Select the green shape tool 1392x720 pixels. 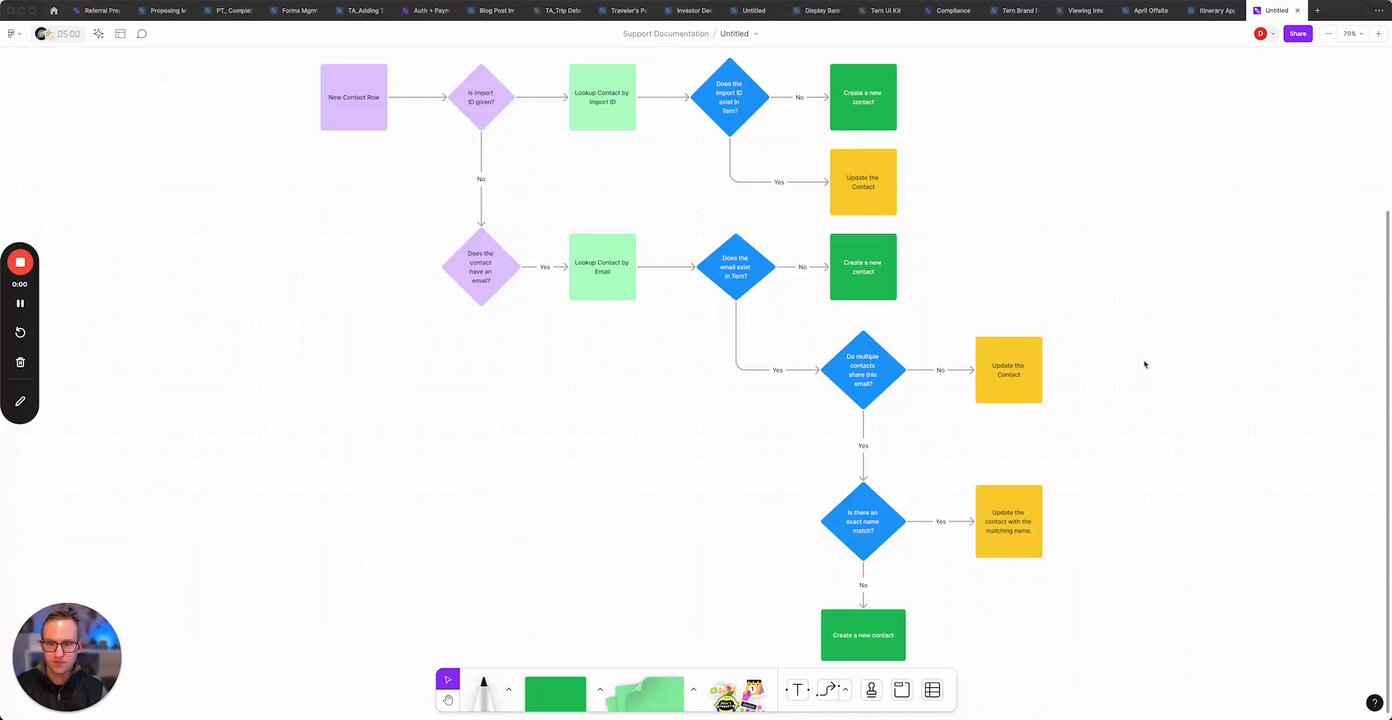pyautogui.click(x=555, y=694)
